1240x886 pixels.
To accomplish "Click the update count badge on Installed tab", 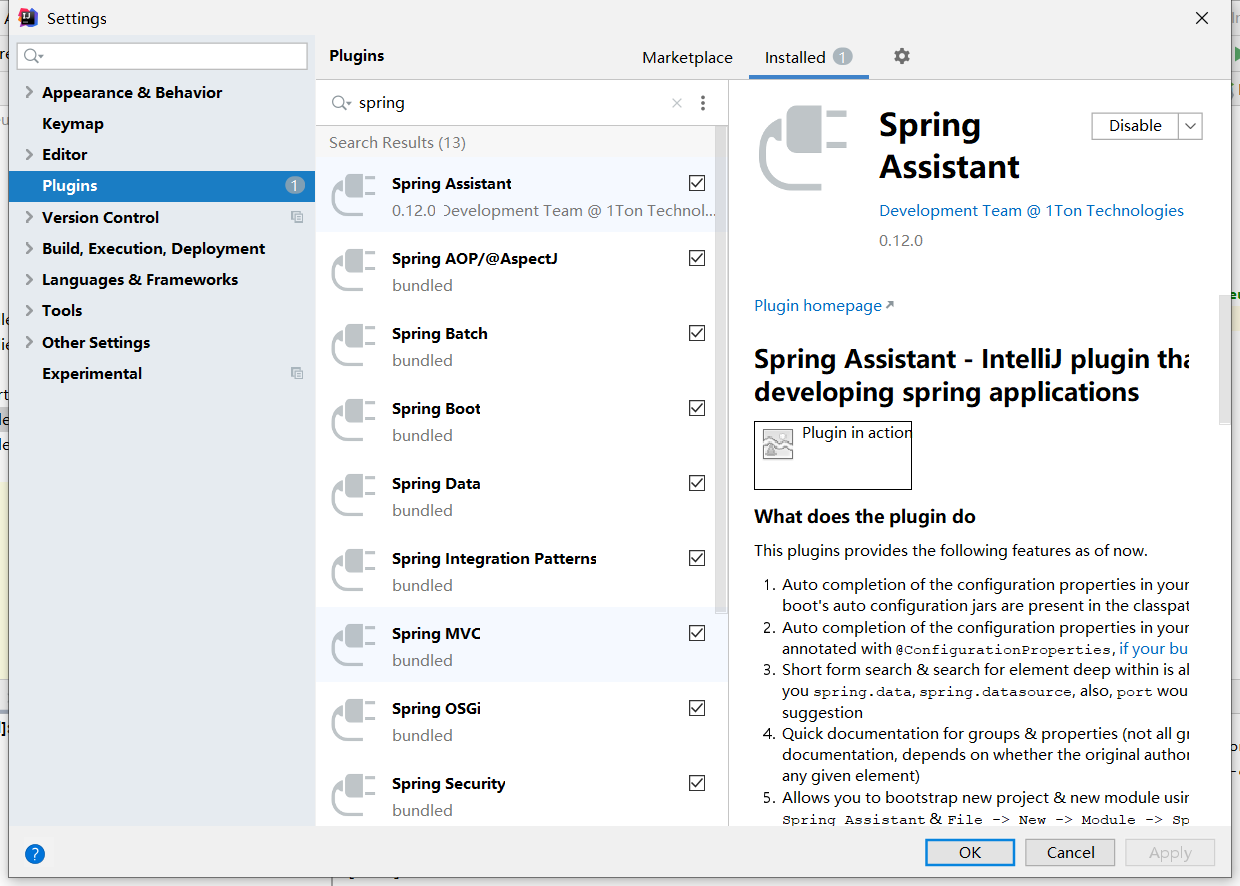I will (x=843, y=57).
